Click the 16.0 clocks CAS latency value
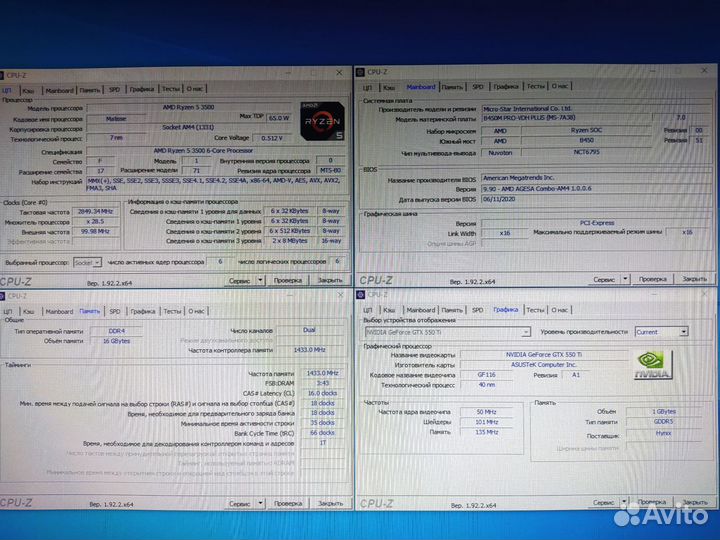 pos(322,393)
